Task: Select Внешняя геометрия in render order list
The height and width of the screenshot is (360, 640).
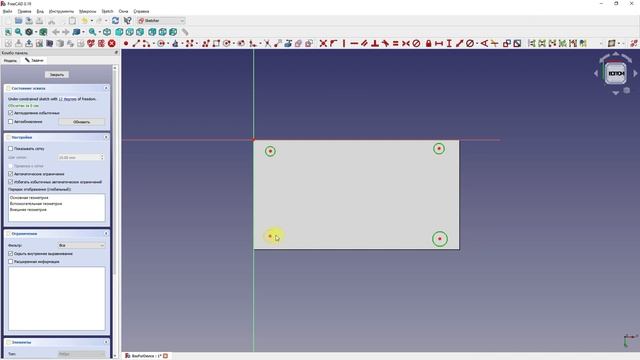Action: pyautogui.click(x=28, y=209)
